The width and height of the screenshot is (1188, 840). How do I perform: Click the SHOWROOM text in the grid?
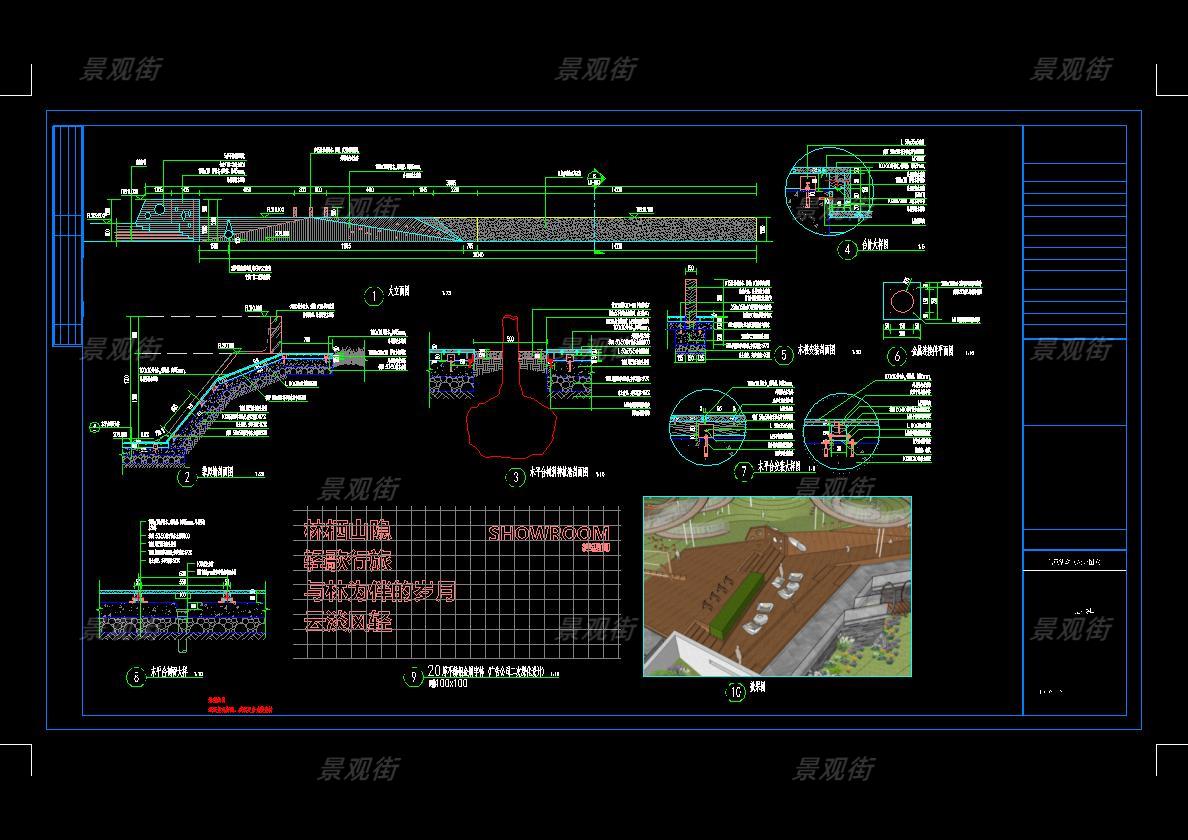tap(548, 533)
